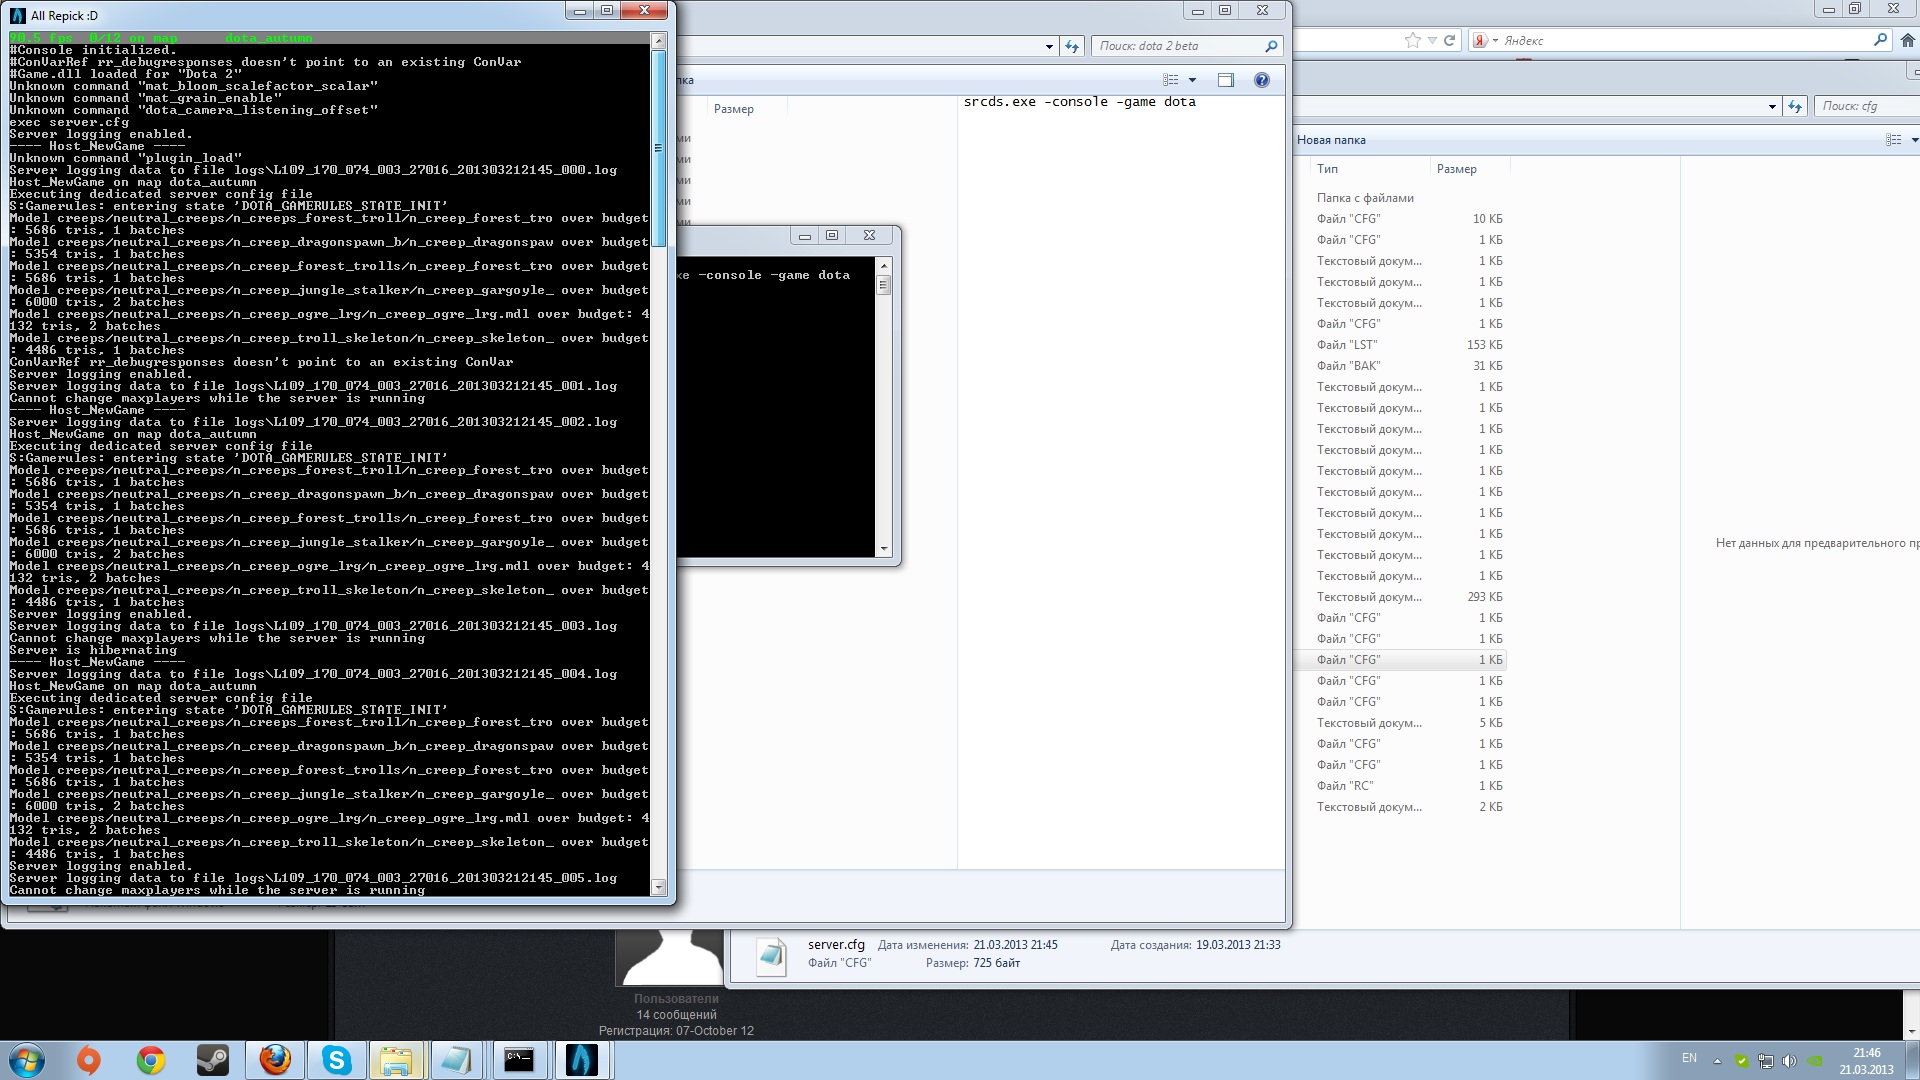
Task: Click the Новая папка button
Action: [1331, 140]
